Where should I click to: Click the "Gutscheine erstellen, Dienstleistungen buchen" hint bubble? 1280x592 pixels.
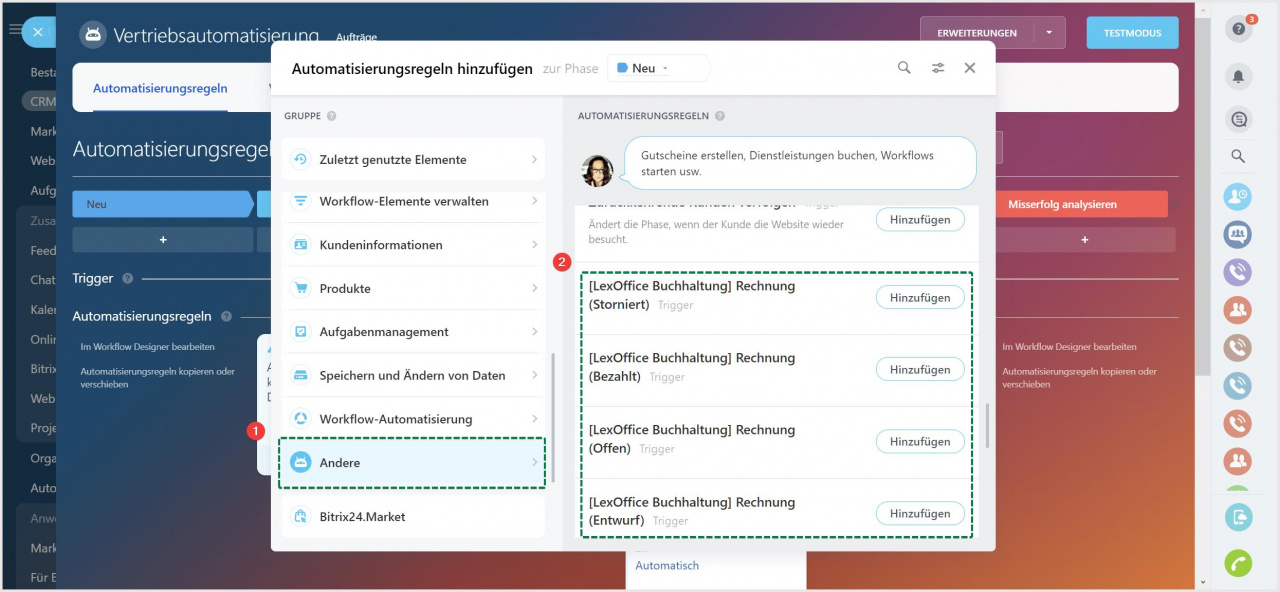click(800, 163)
